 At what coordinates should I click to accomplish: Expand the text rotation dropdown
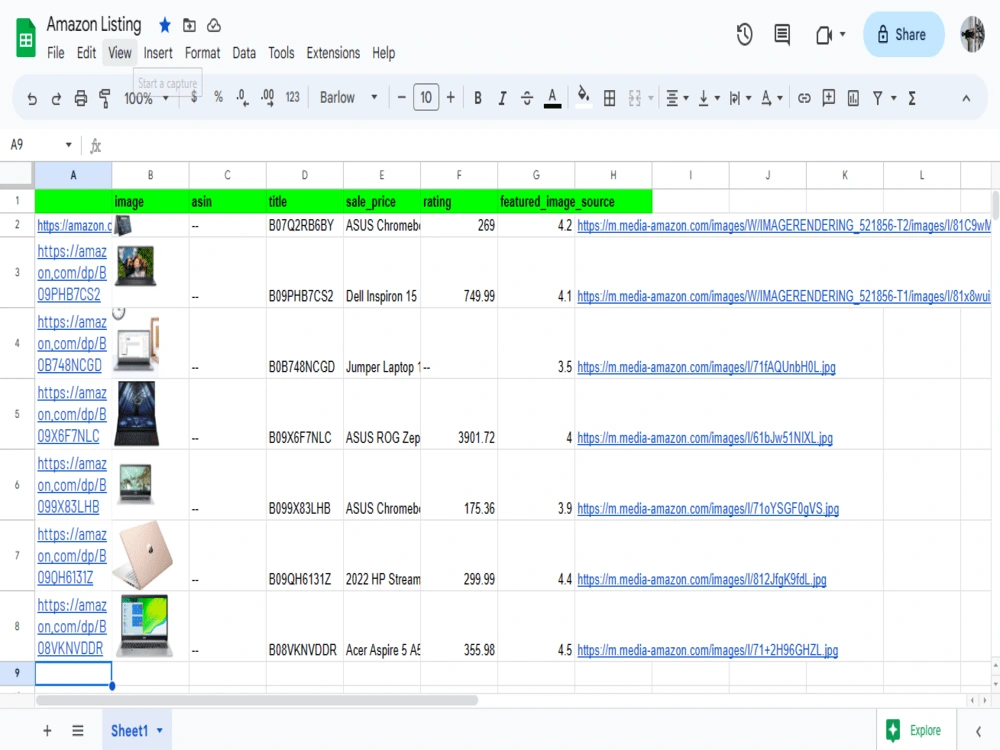[780, 98]
